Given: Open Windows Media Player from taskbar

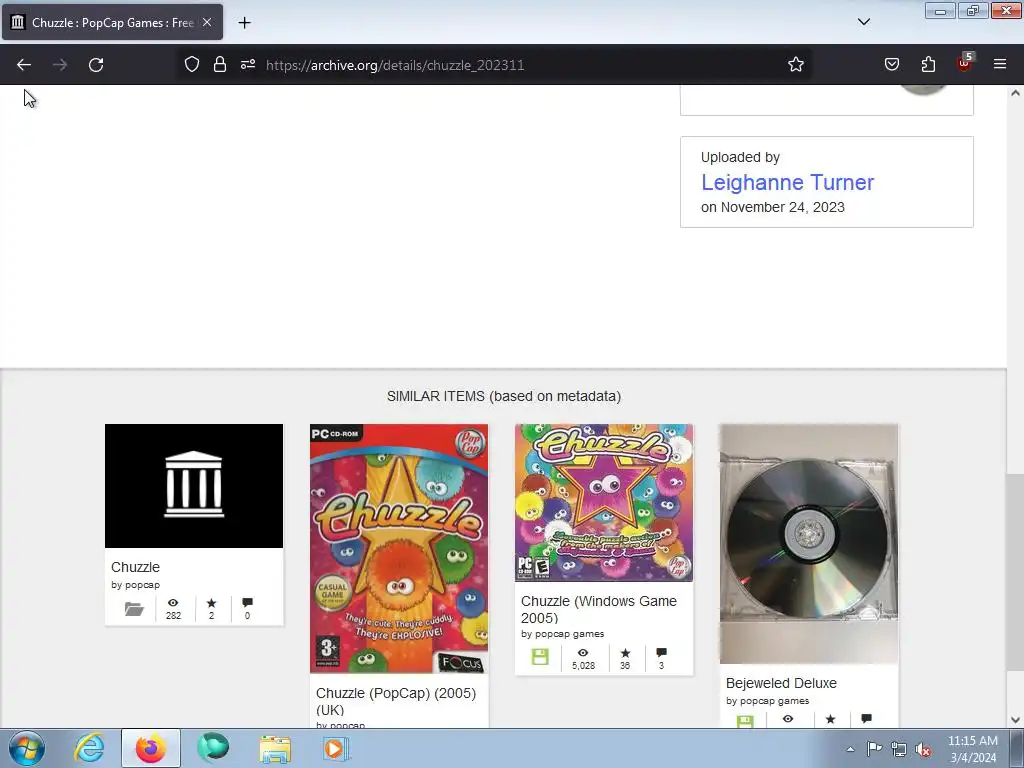Looking at the screenshot, I should (336, 748).
